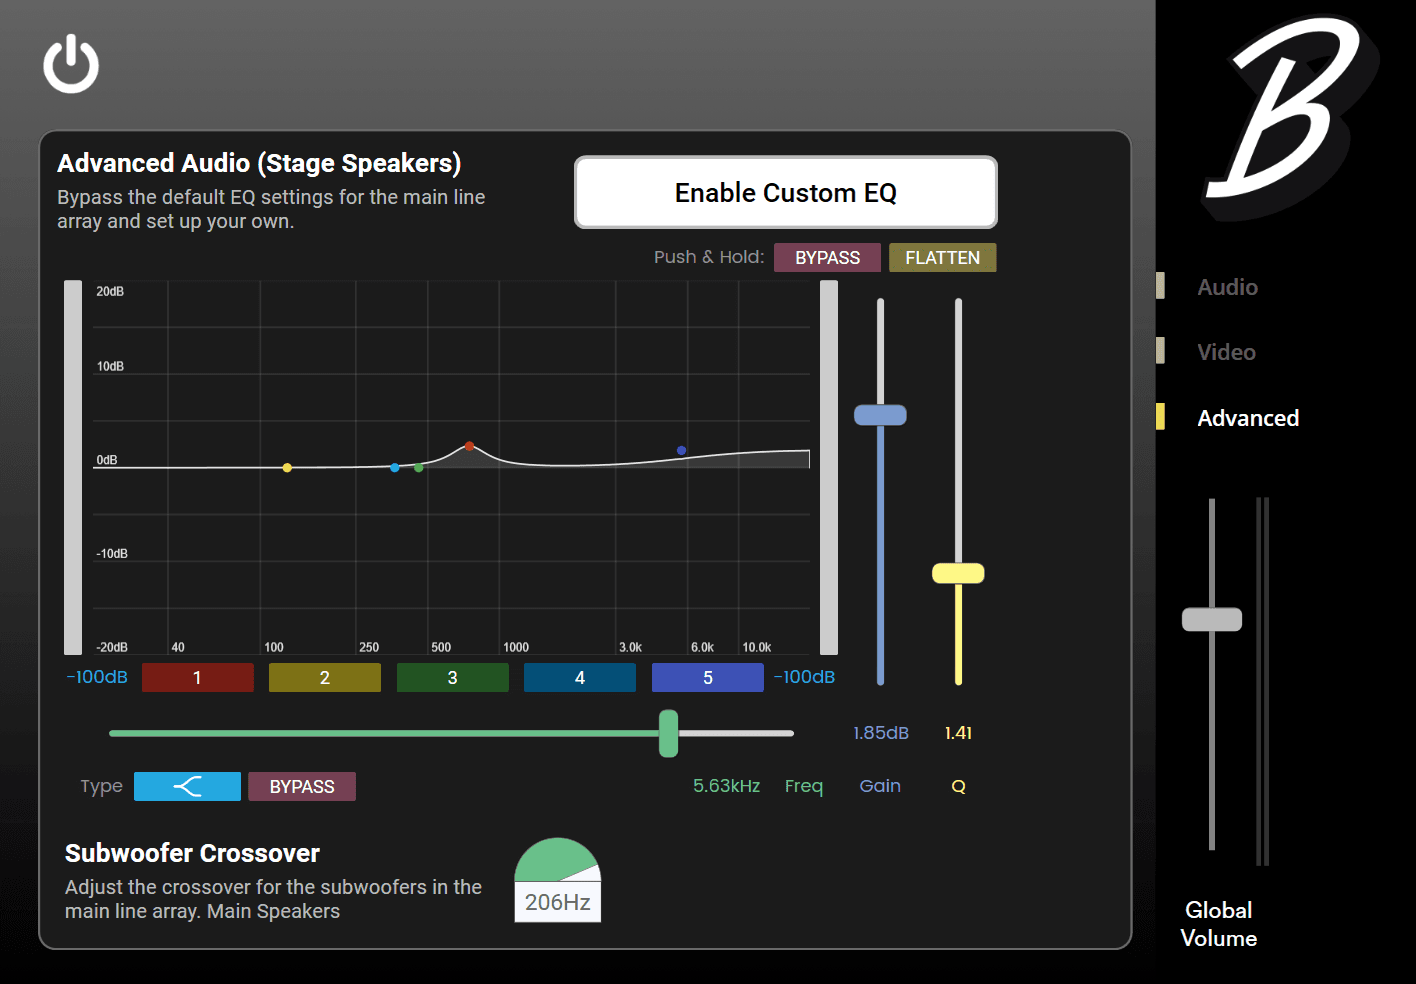Open the Video tab

click(1226, 352)
